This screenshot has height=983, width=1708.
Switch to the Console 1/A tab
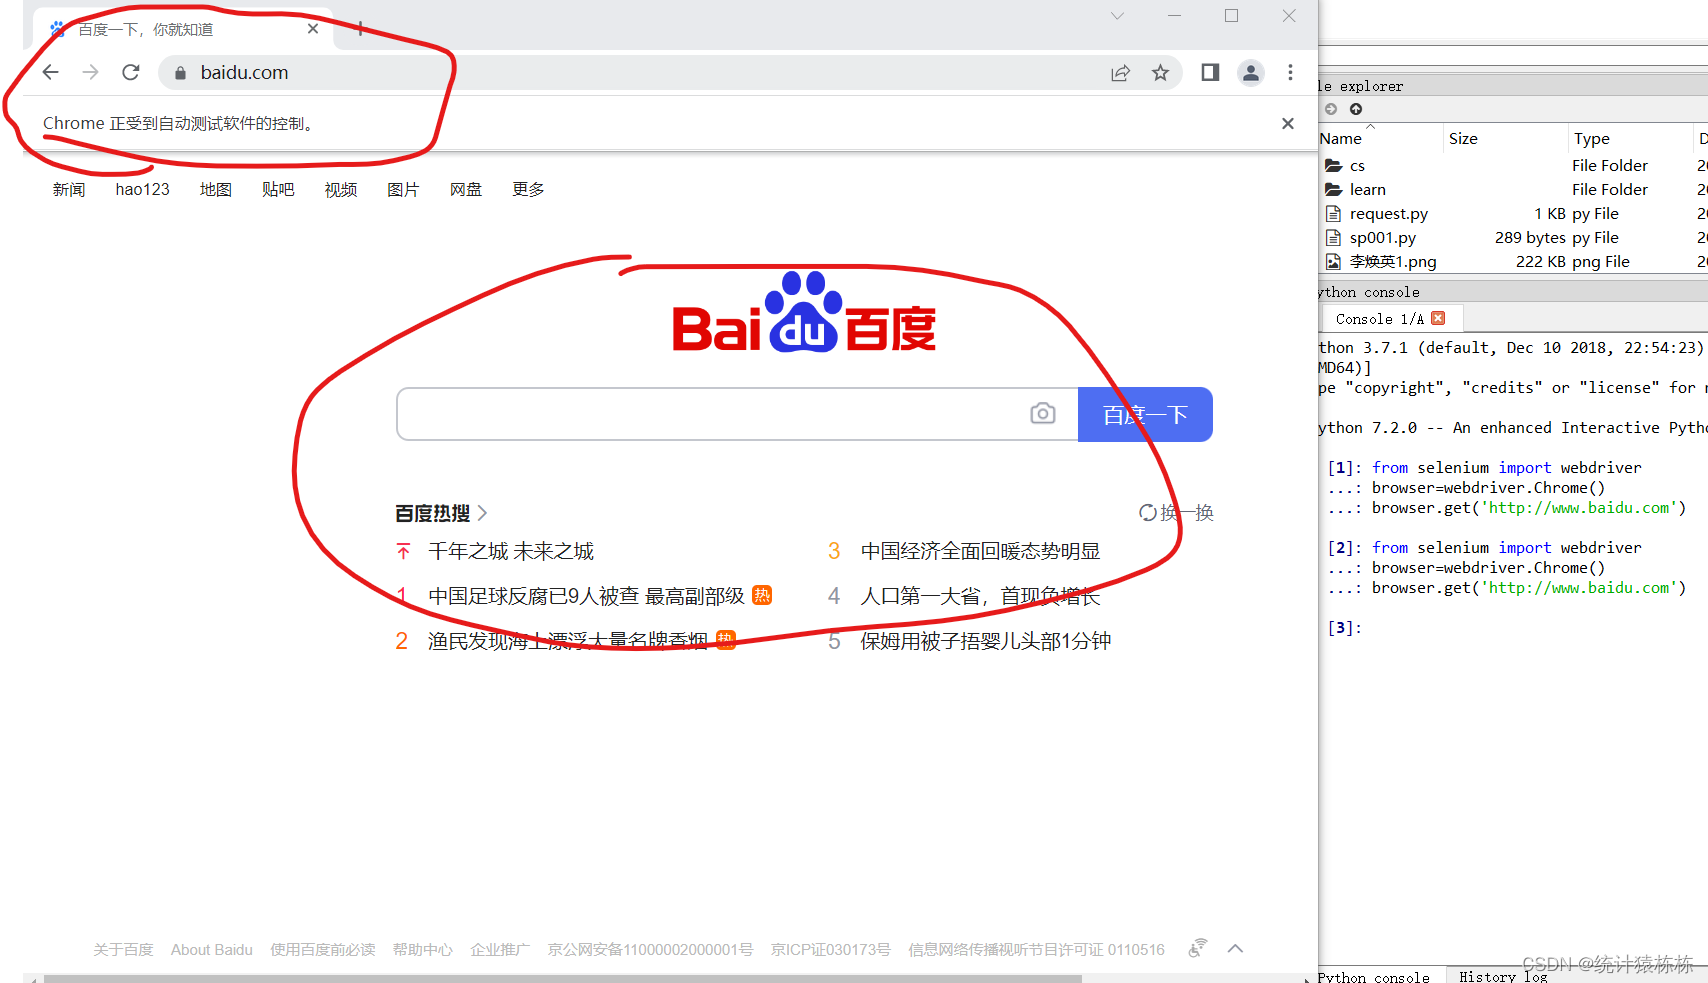pyautogui.click(x=1379, y=319)
